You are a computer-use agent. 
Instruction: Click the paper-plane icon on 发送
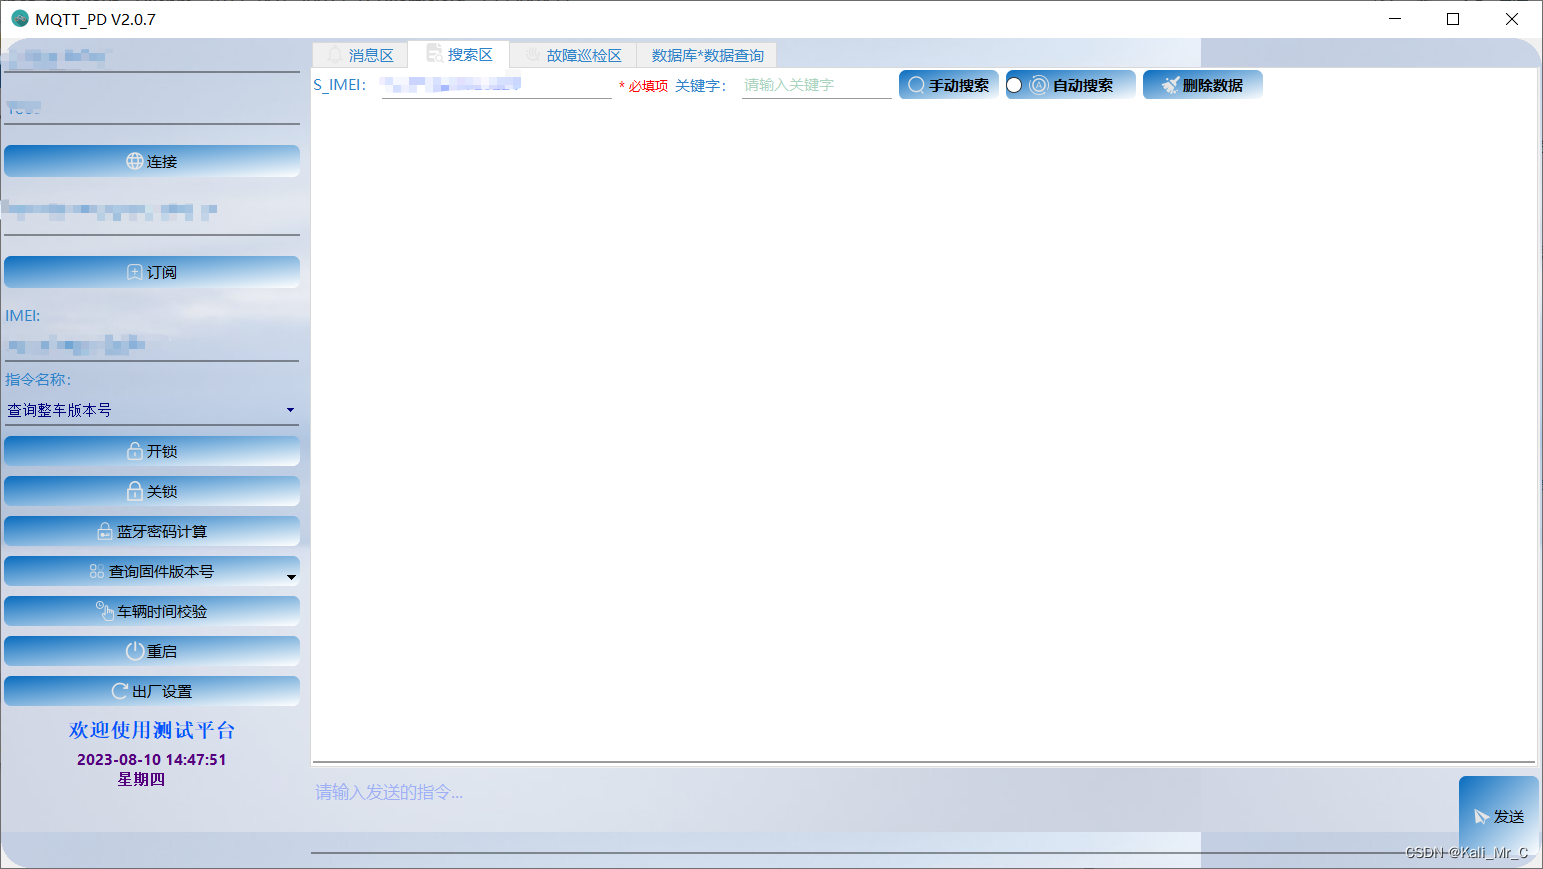pyautogui.click(x=1482, y=817)
